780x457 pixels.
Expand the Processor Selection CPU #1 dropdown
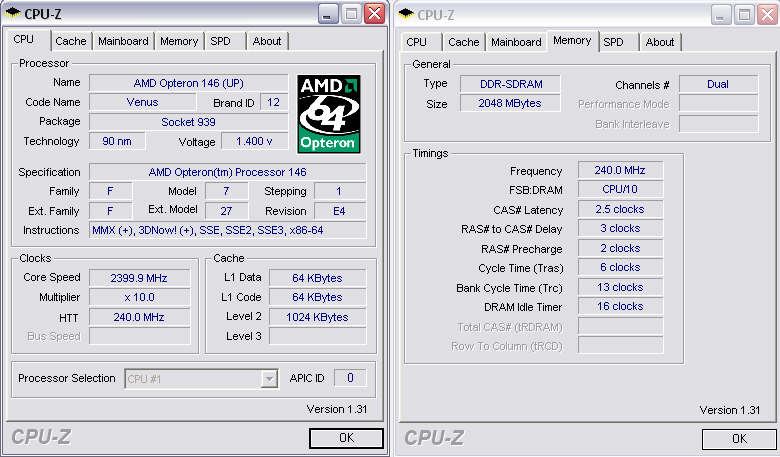[269, 379]
